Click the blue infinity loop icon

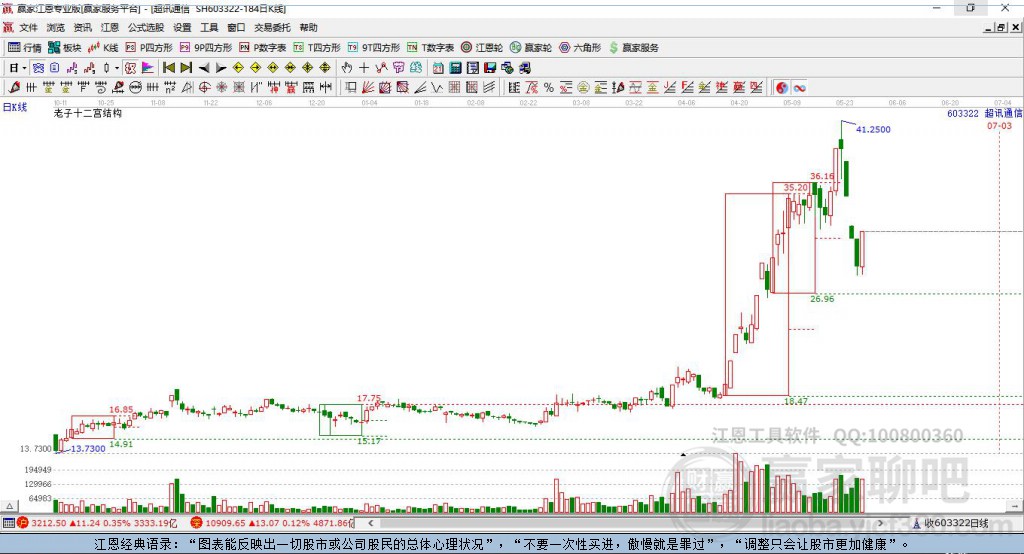click(x=799, y=88)
